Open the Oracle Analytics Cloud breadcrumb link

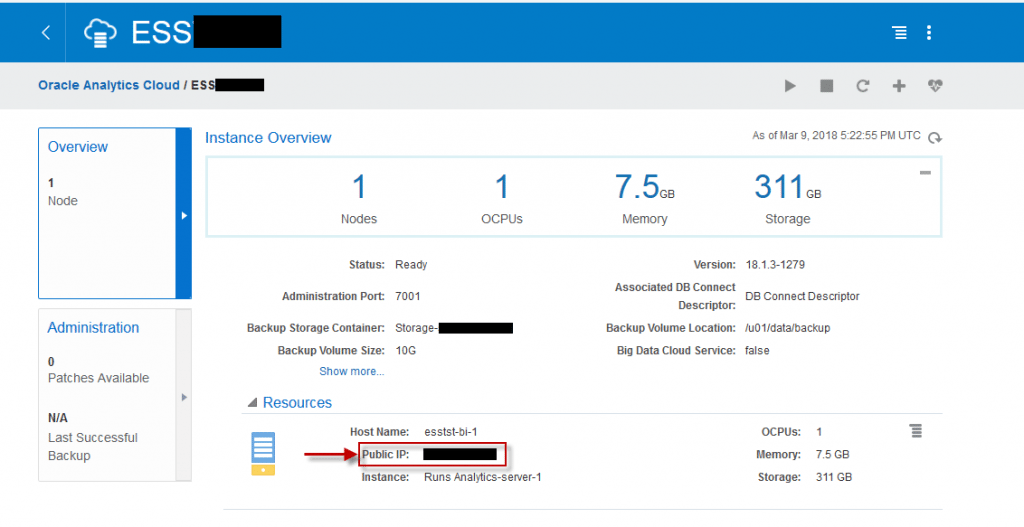tap(108, 85)
